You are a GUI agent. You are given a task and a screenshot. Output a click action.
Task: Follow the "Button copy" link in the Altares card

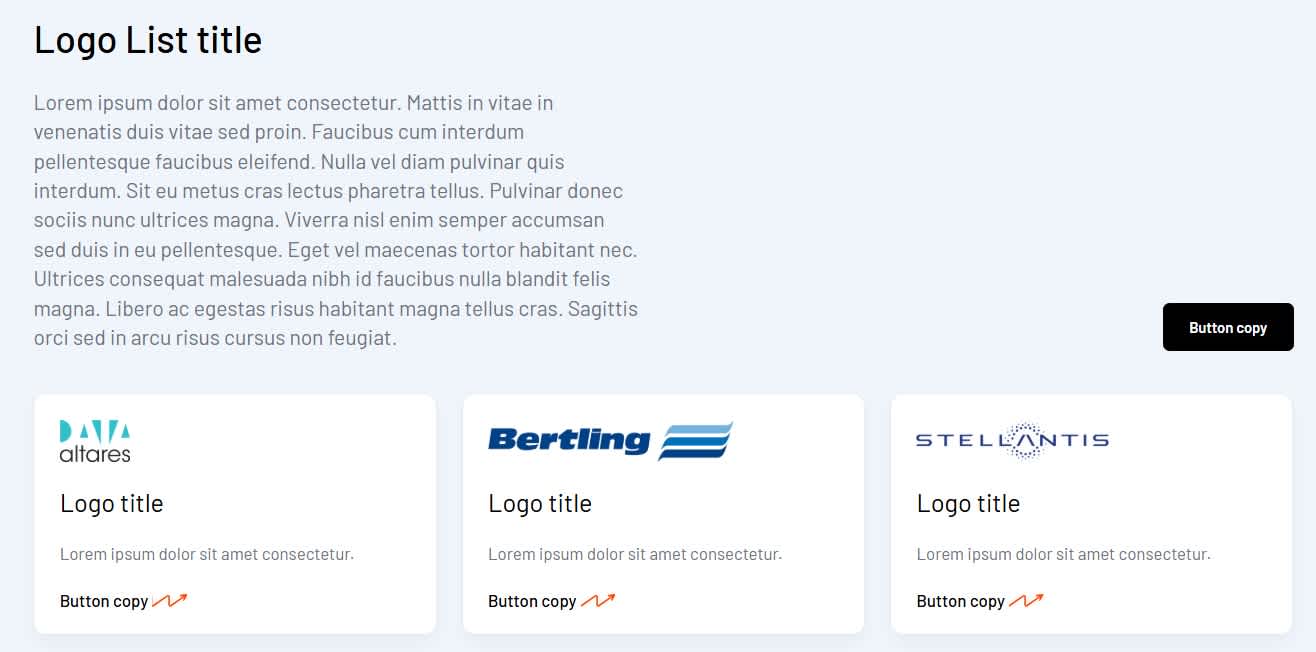point(104,601)
